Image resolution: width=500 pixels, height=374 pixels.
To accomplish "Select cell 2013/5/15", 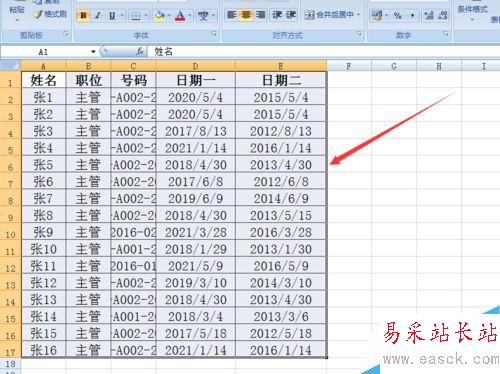I will [281, 215].
